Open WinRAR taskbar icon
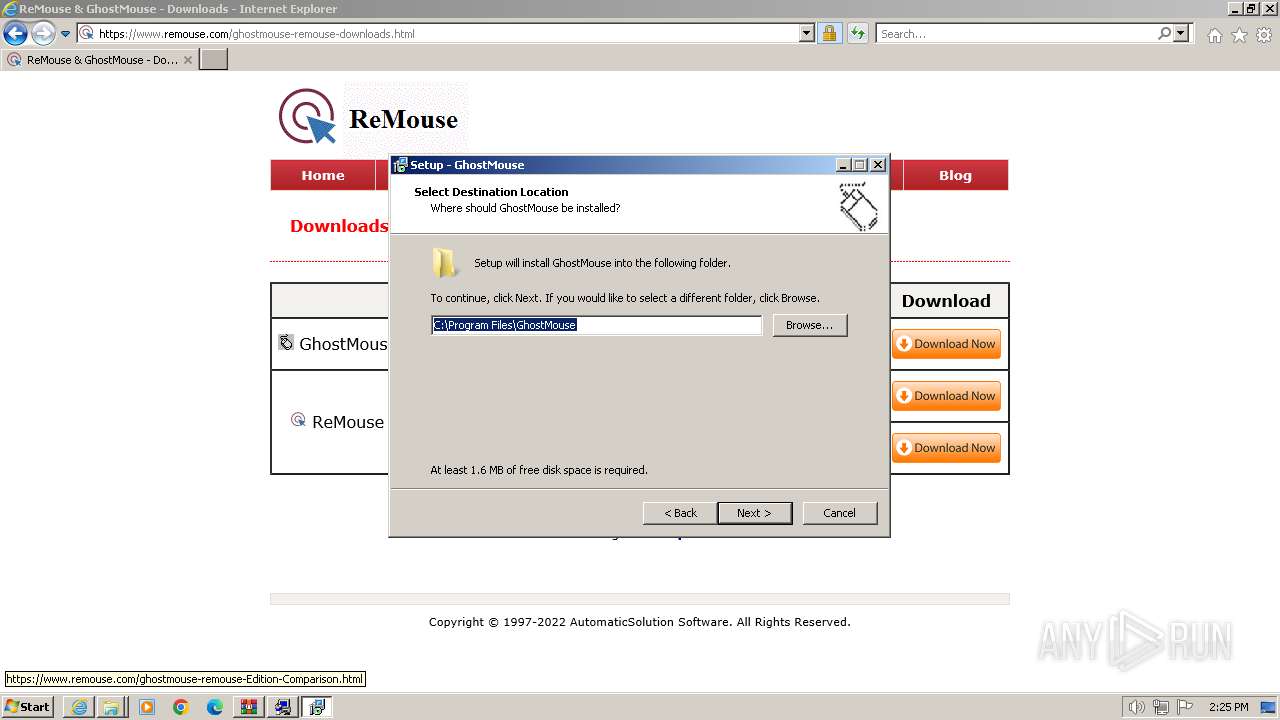Screen dimensions: 1280x720 (249, 707)
